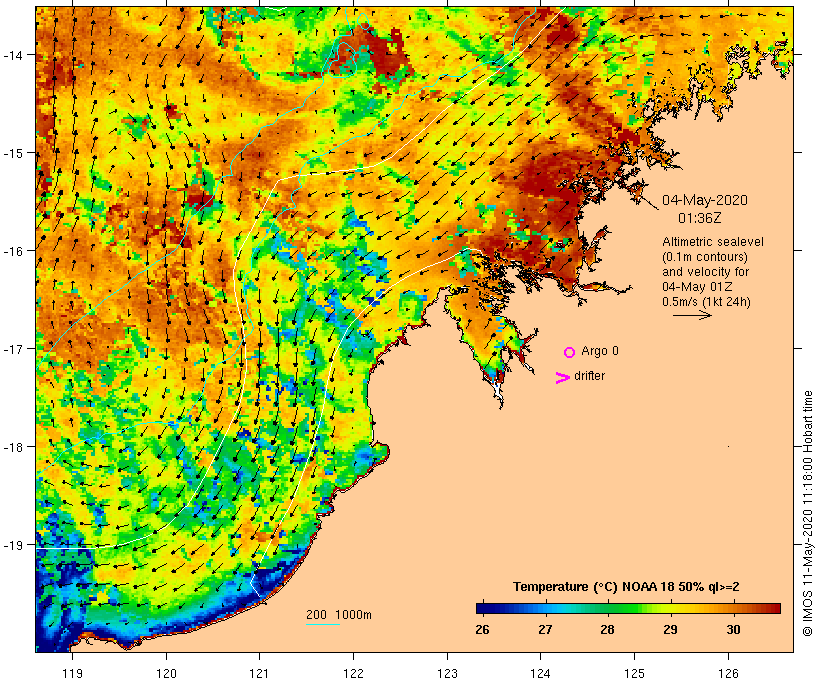Click the latitude label '-17'

(x=12, y=348)
